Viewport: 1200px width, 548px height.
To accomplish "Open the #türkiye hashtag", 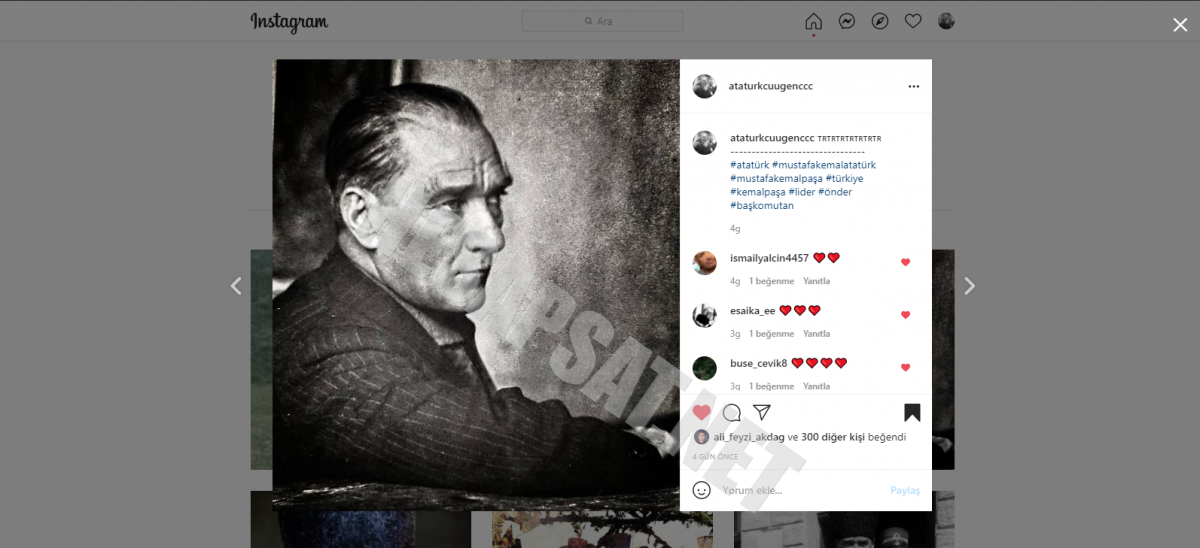I will click(845, 179).
